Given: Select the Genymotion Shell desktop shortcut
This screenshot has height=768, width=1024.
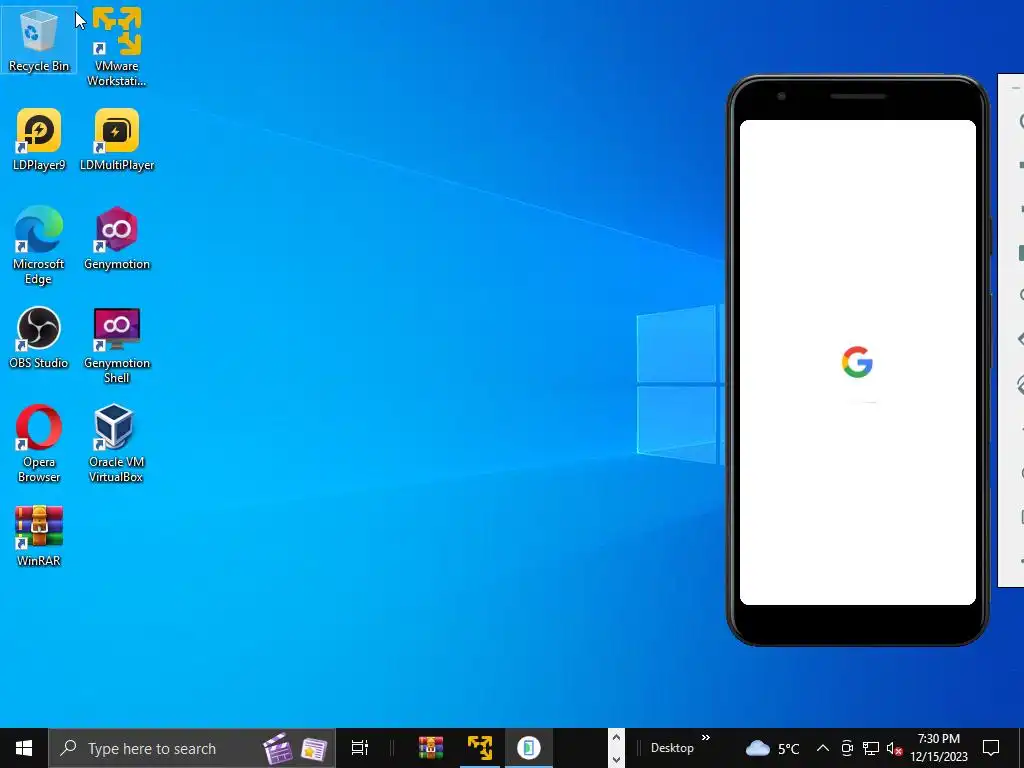Looking at the screenshot, I should pos(117,345).
